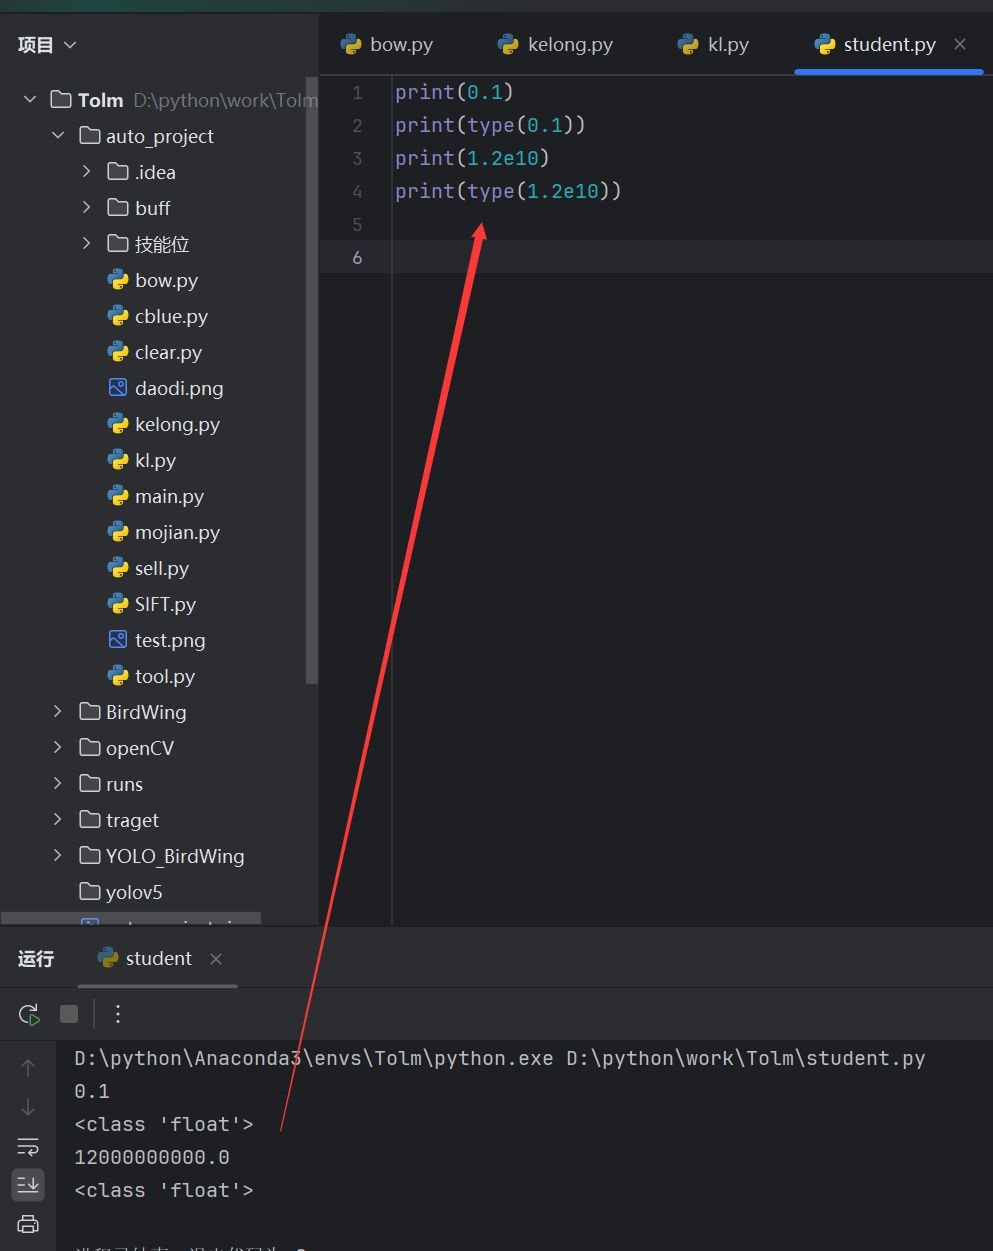Screen dimensions: 993x1251
Task: Click the Python icon on kelong.py tab
Action: [509, 44]
